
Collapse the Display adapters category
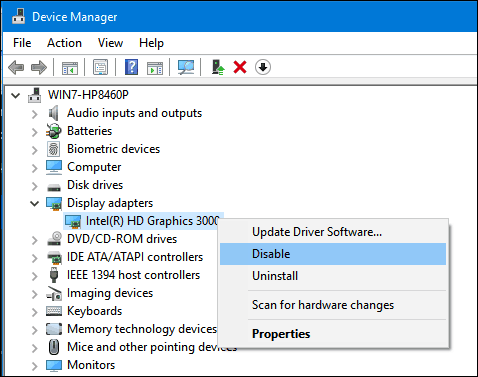click(x=34, y=203)
